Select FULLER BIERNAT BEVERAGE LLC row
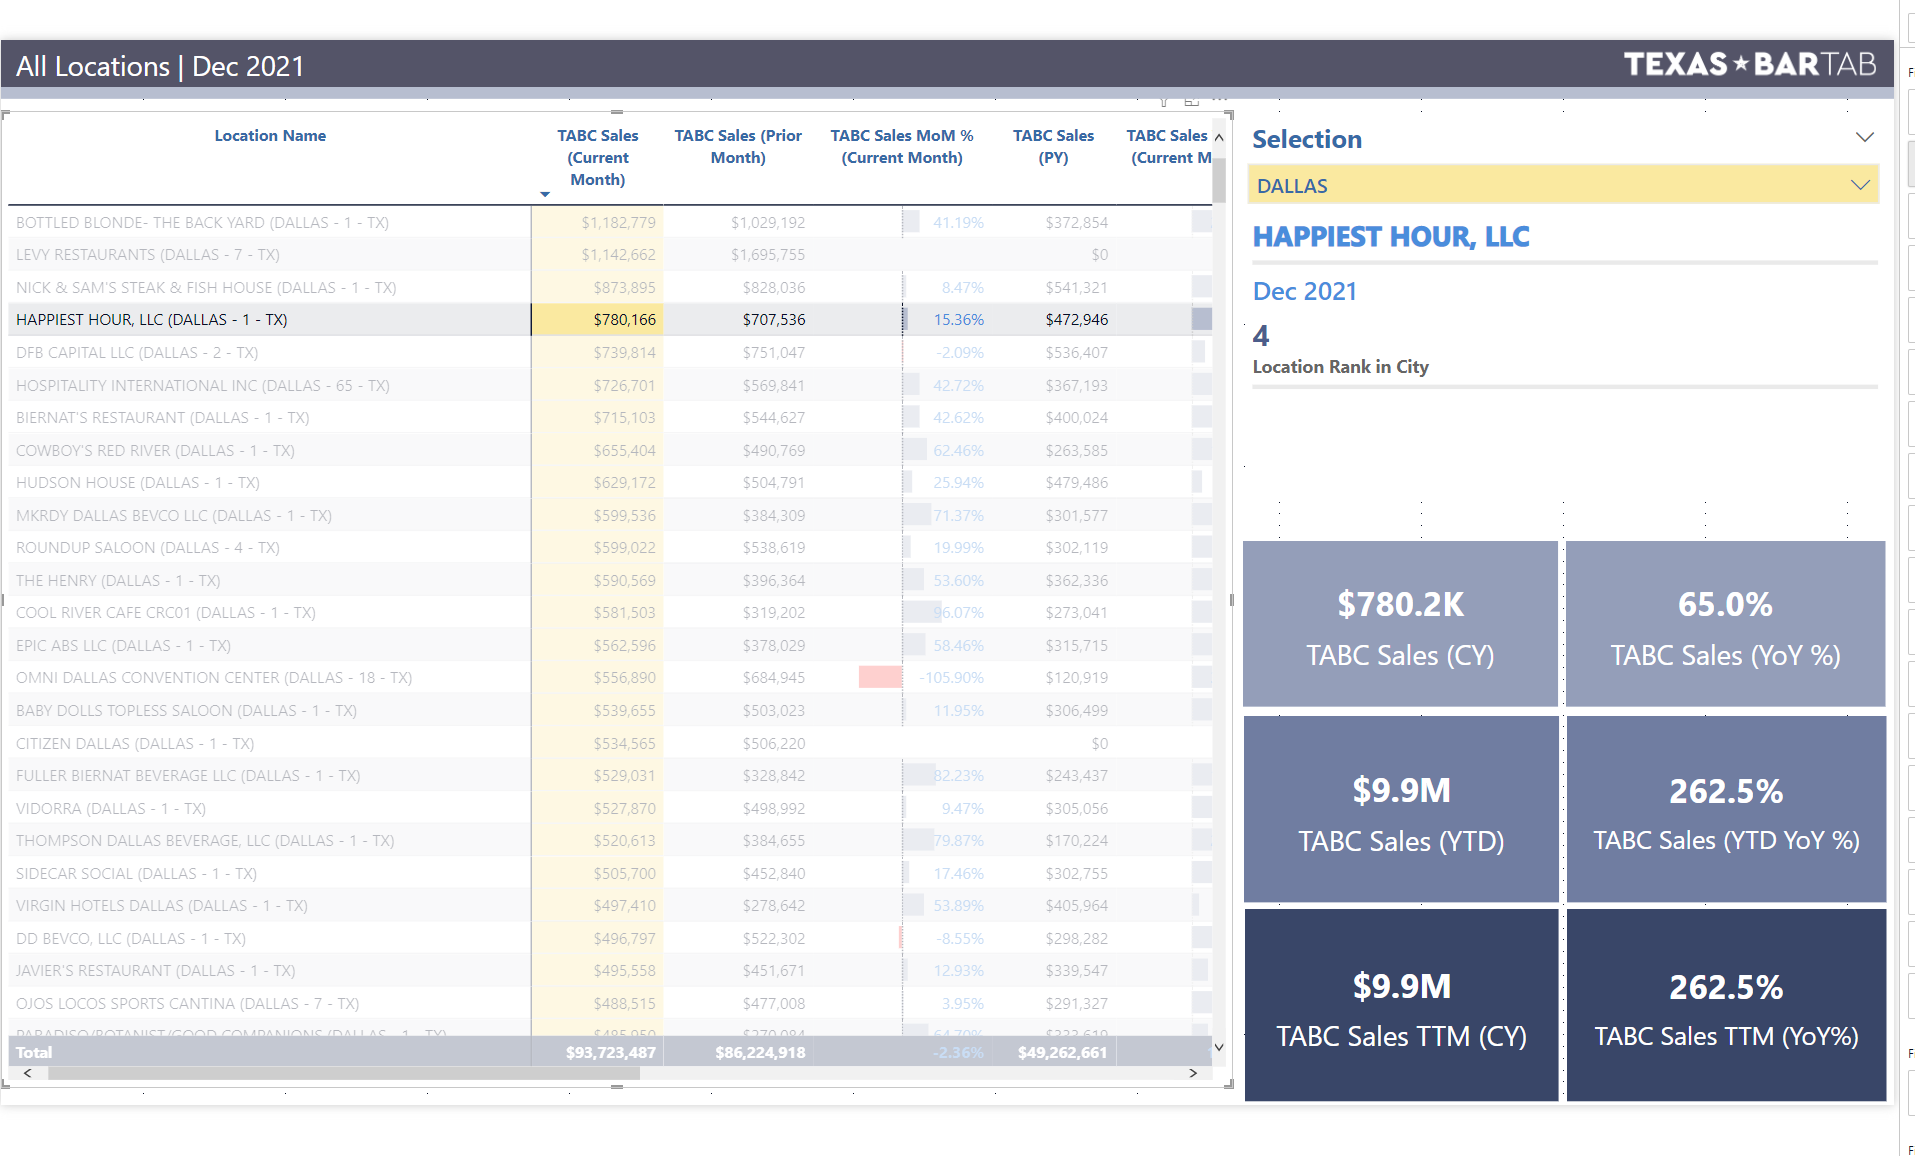This screenshot has width=1915, height=1156. point(610,775)
